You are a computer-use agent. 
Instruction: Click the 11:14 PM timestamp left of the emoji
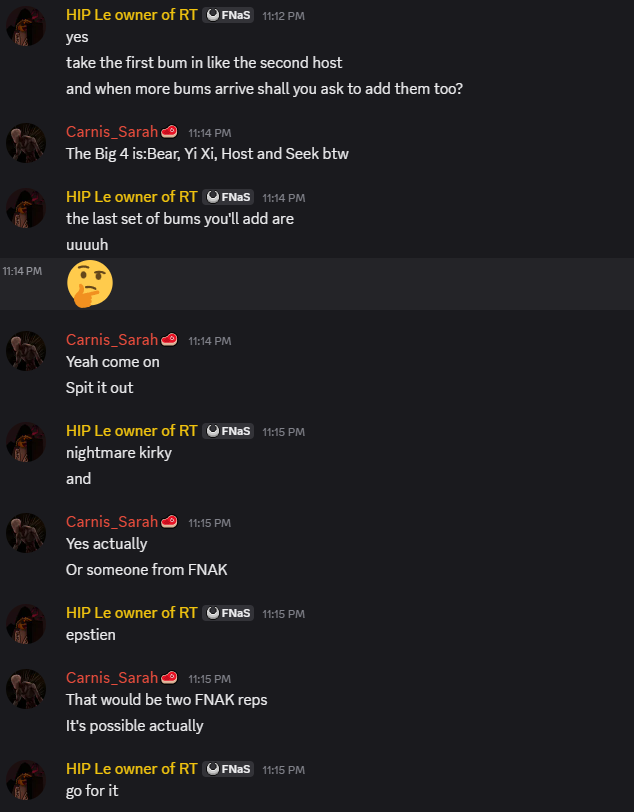pyautogui.click(x=22, y=271)
